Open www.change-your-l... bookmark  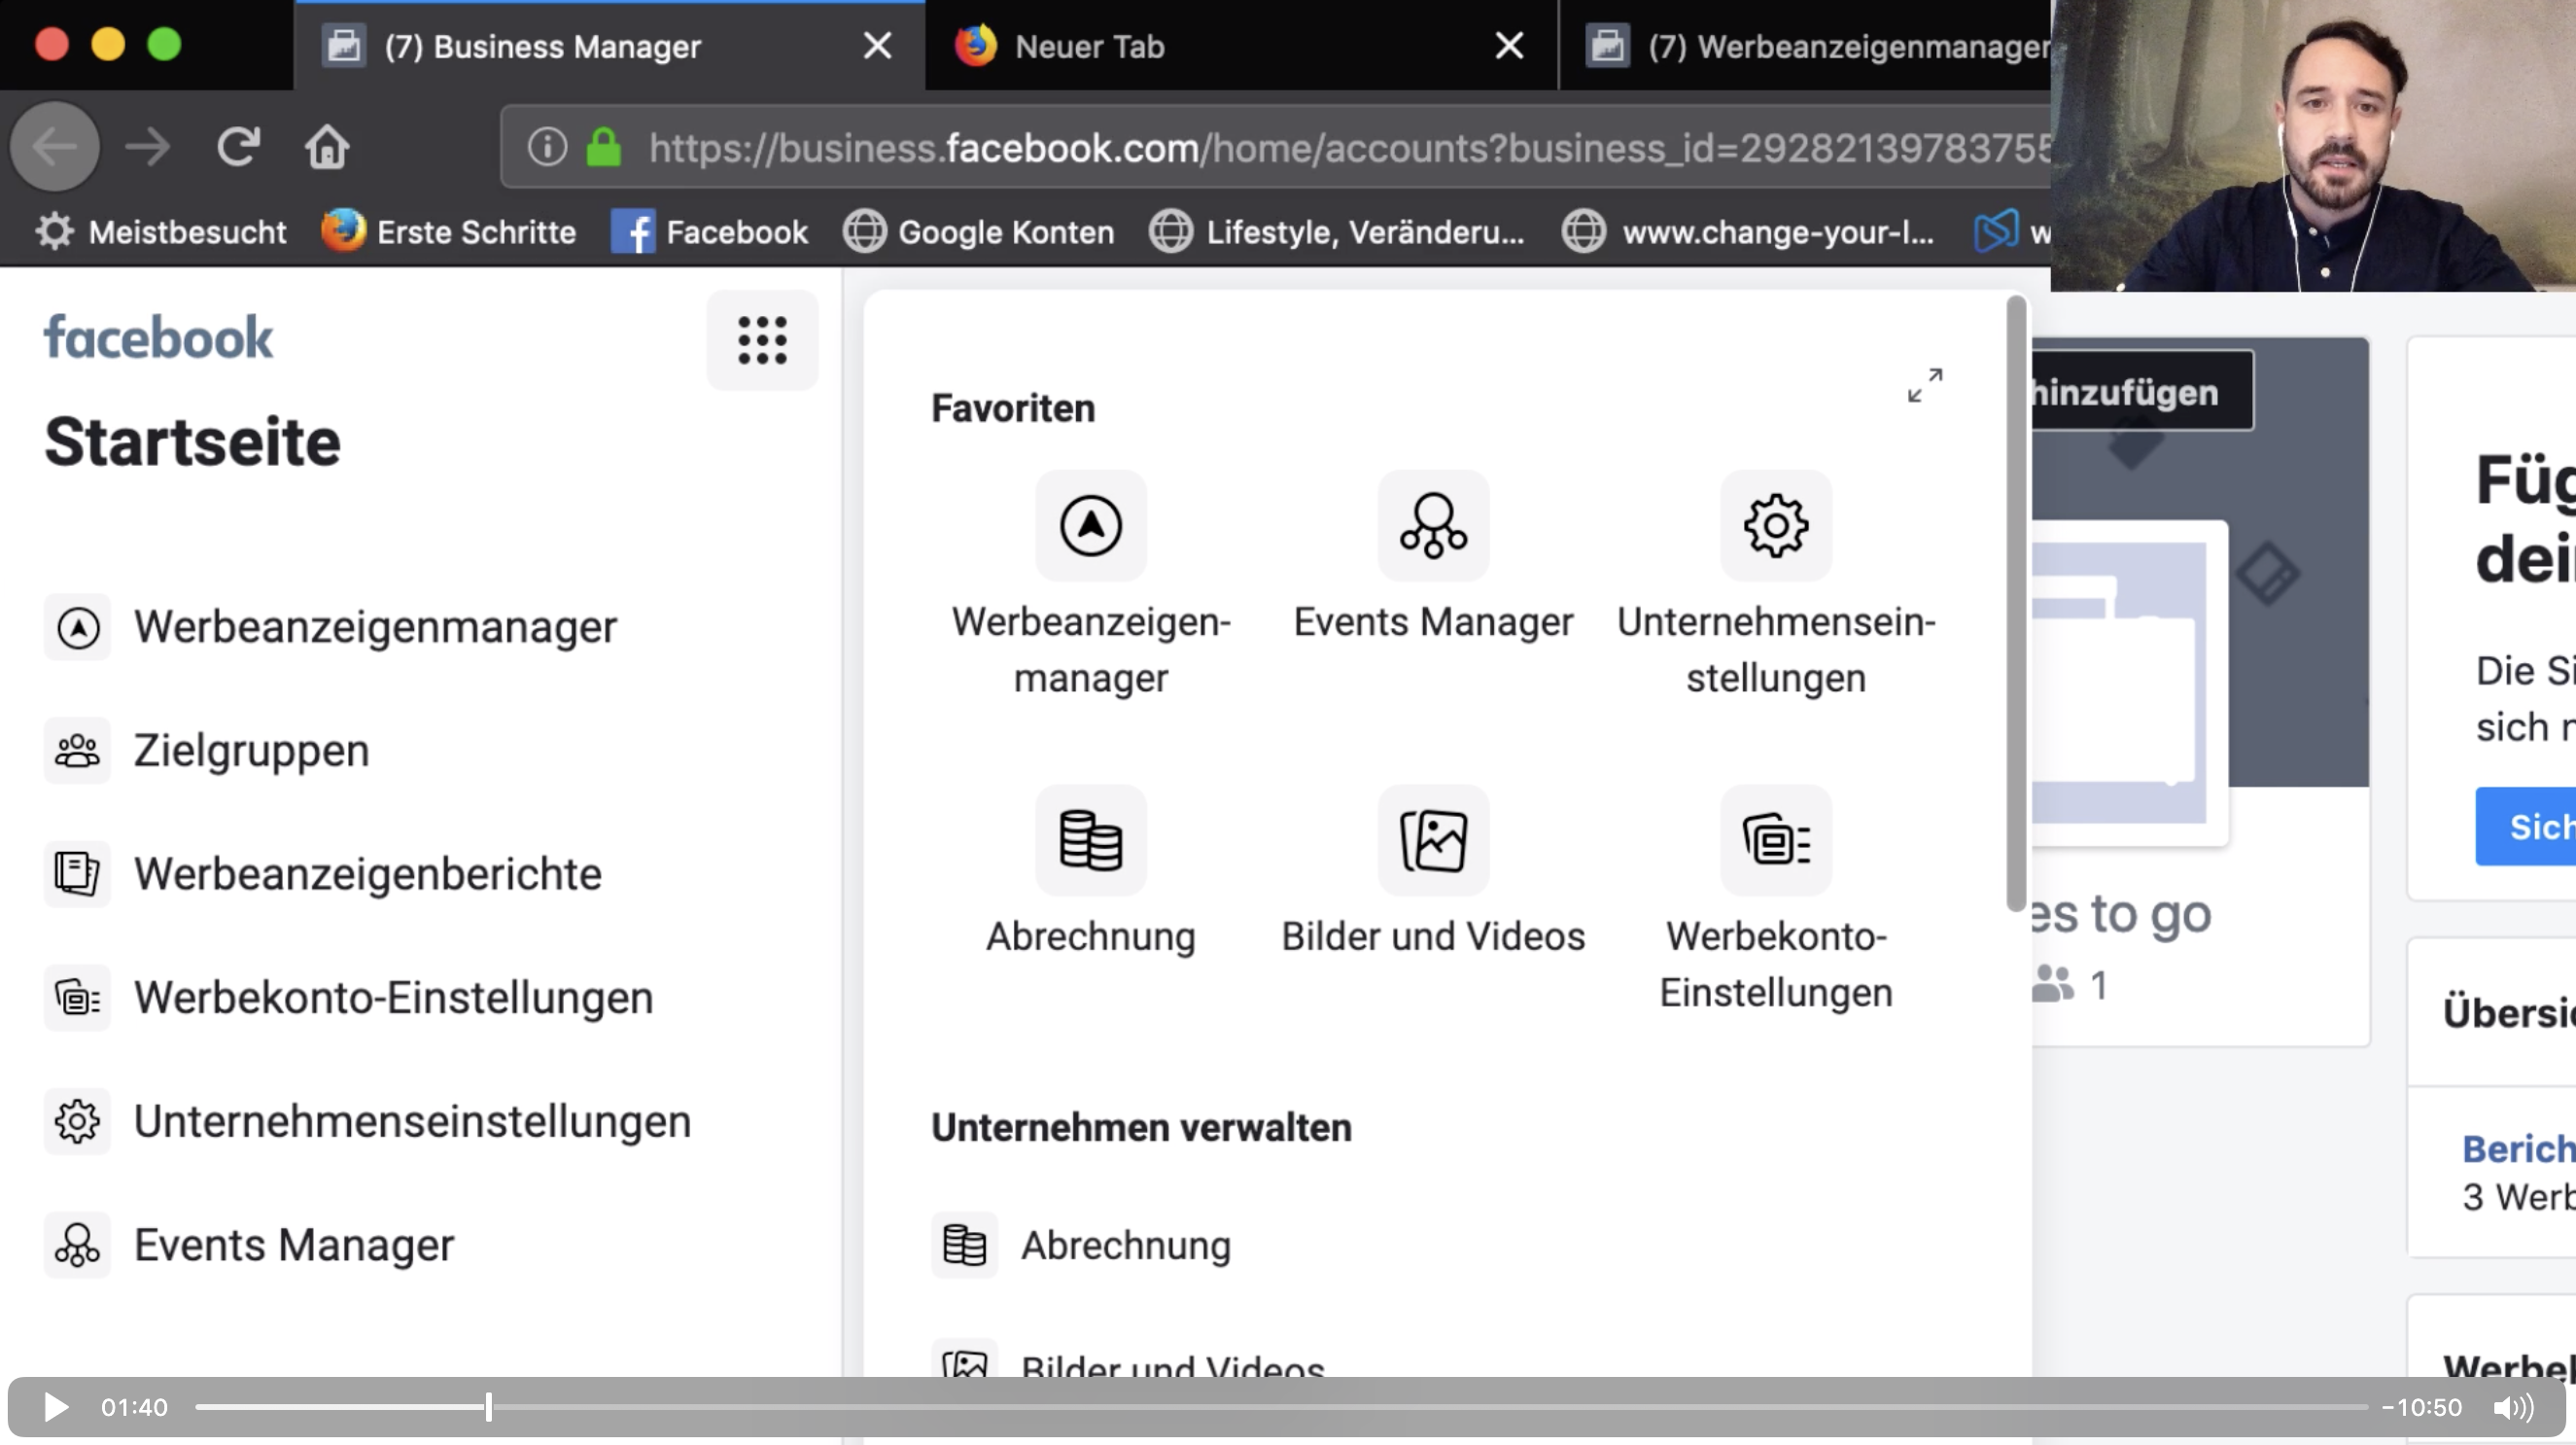[1748, 232]
